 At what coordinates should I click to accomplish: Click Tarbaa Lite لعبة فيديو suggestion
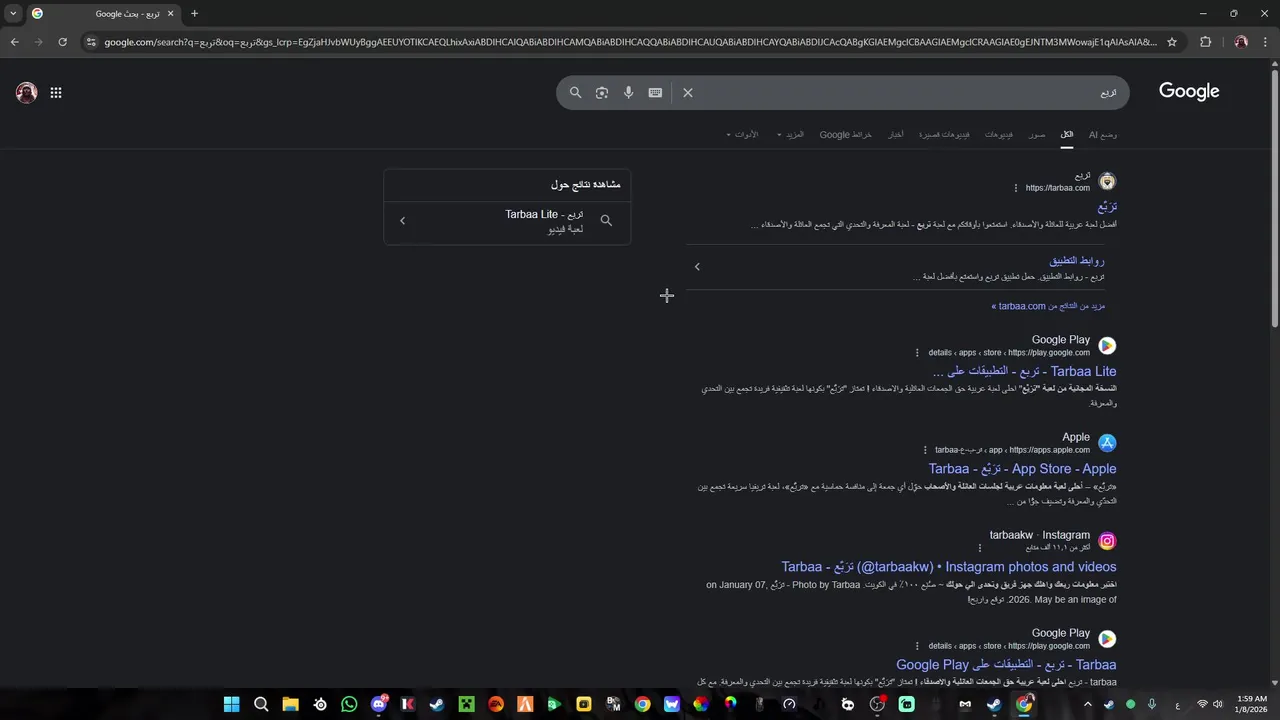(x=507, y=221)
